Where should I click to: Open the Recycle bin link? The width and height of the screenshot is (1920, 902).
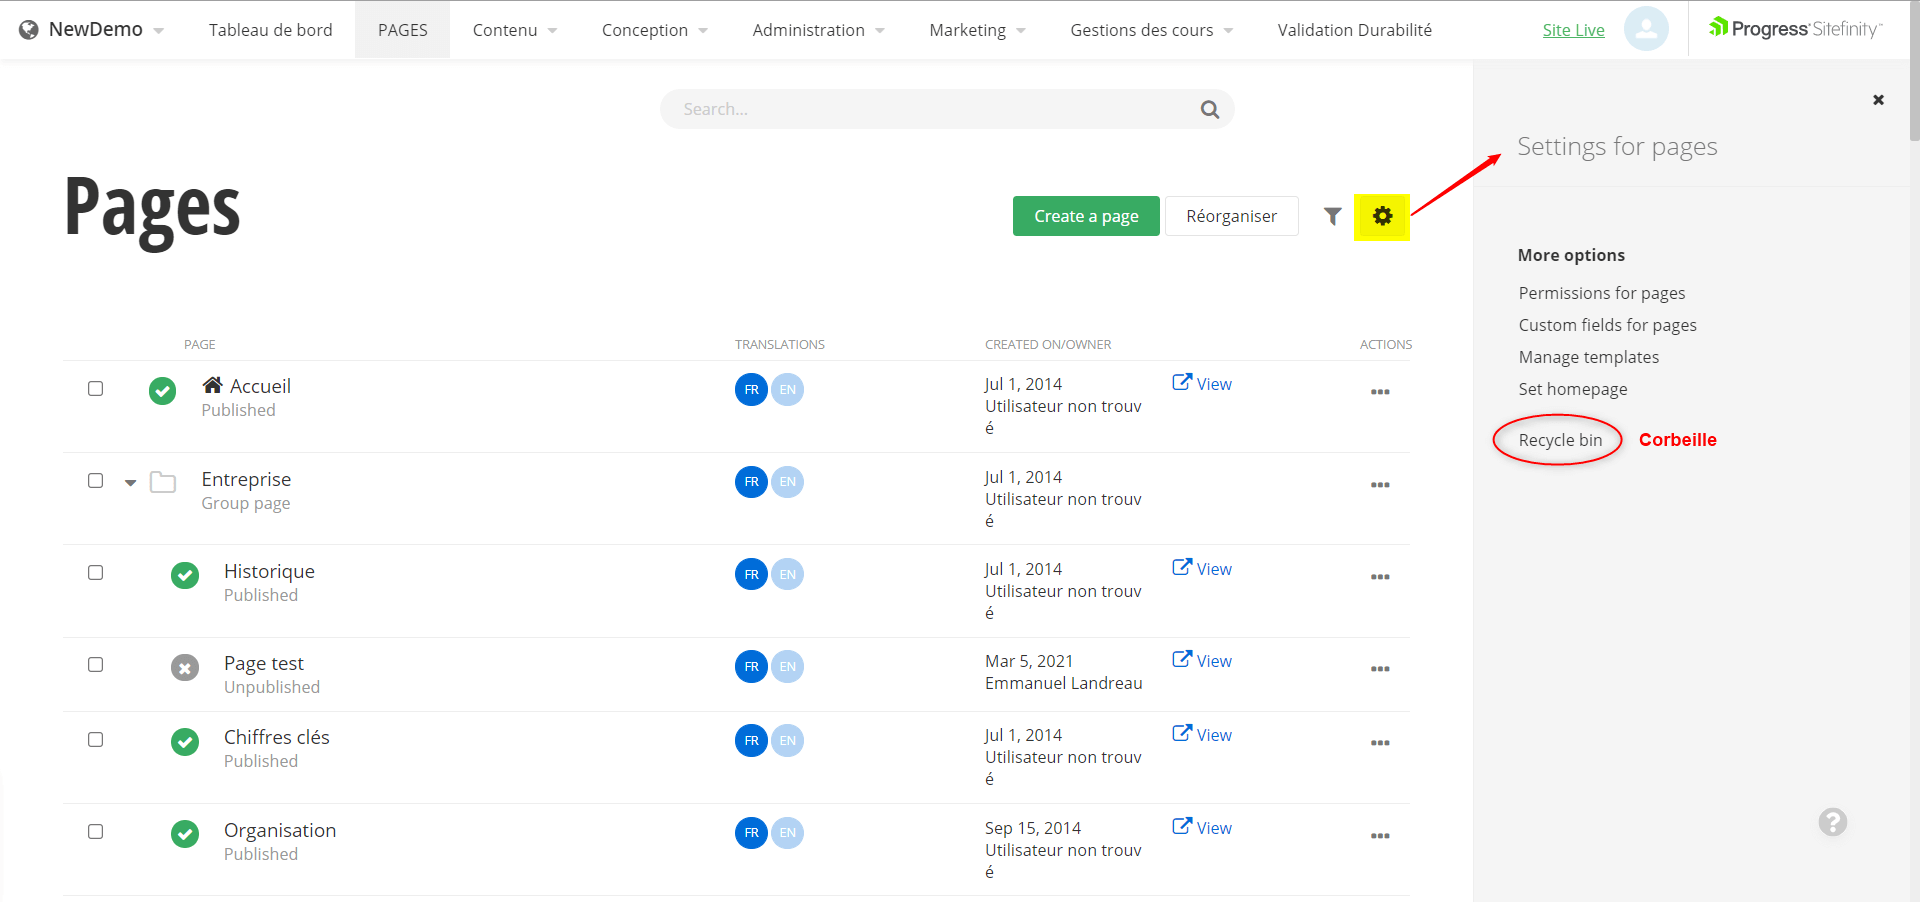click(1560, 440)
